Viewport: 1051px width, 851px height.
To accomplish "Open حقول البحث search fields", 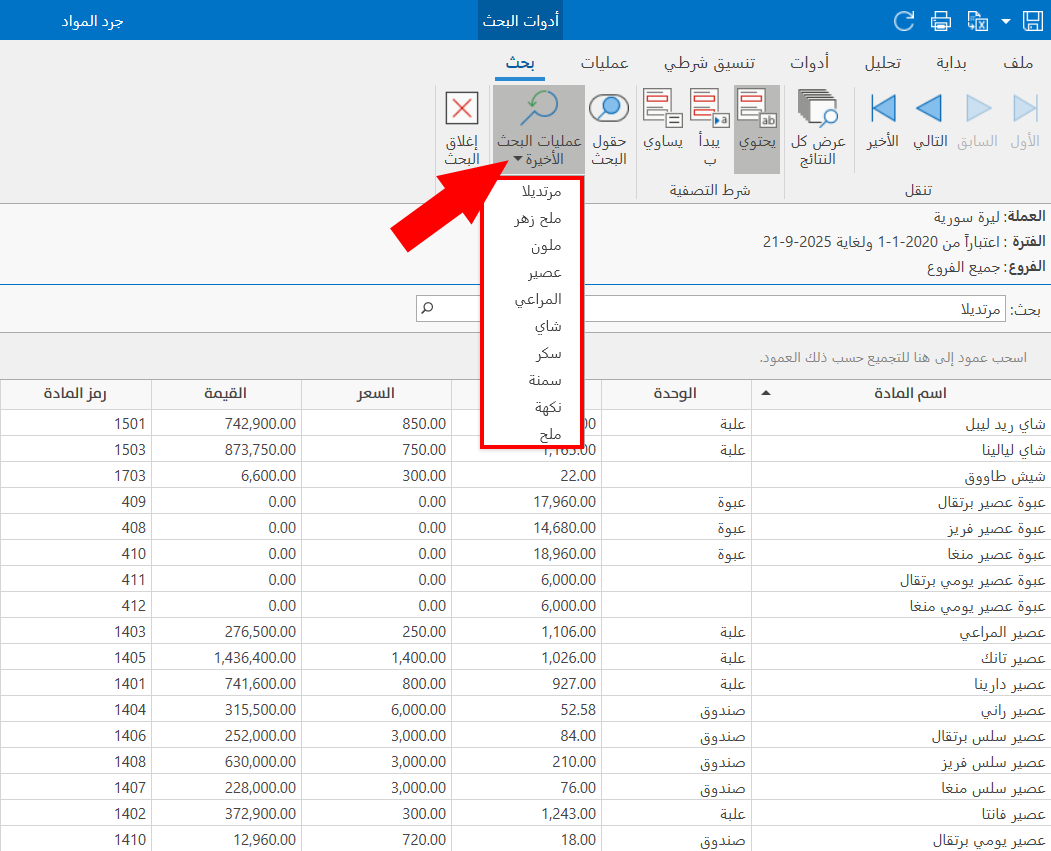I will click(x=608, y=128).
